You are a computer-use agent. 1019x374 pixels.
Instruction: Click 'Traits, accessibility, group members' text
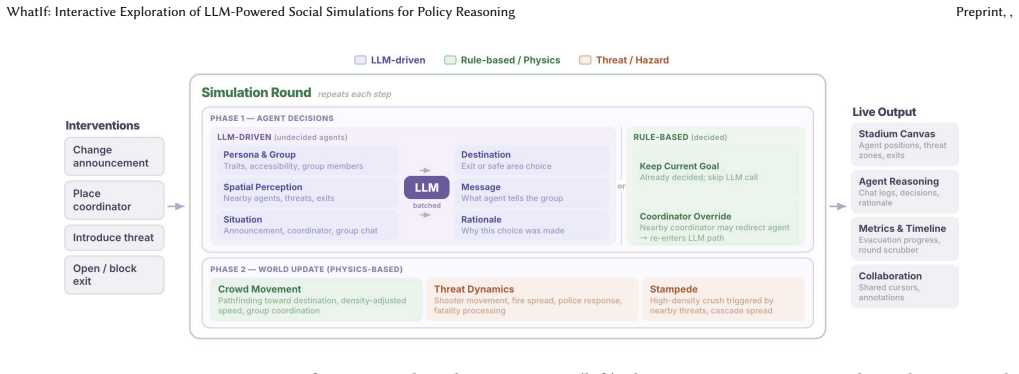point(293,167)
